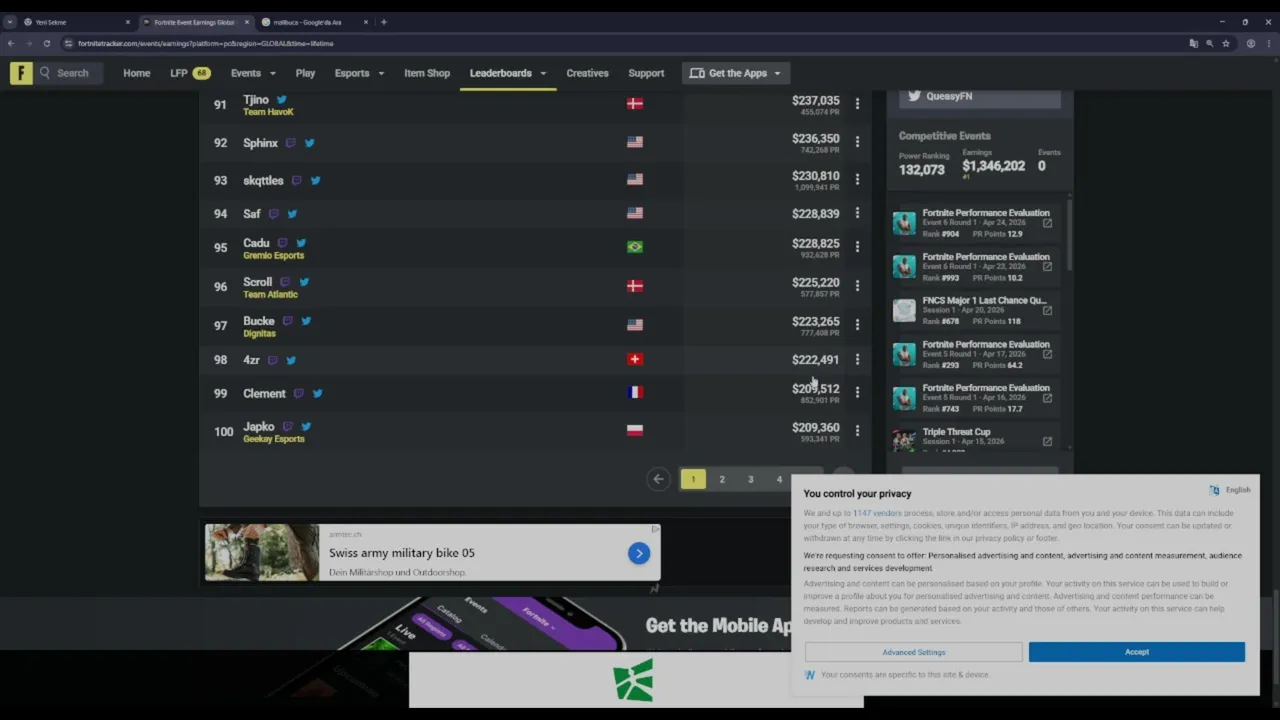Reload the page with the browser refresh button
Viewport: 1280px width, 720px height.
click(x=46, y=43)
